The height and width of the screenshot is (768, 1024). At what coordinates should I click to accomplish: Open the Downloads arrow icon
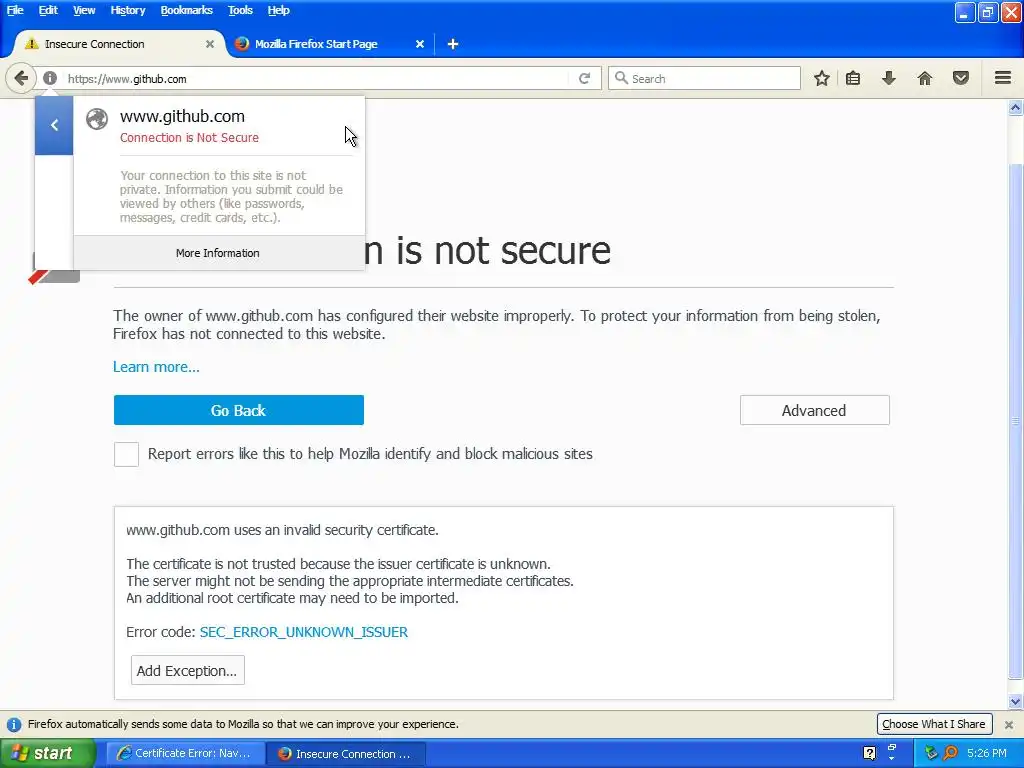(889, 78)
